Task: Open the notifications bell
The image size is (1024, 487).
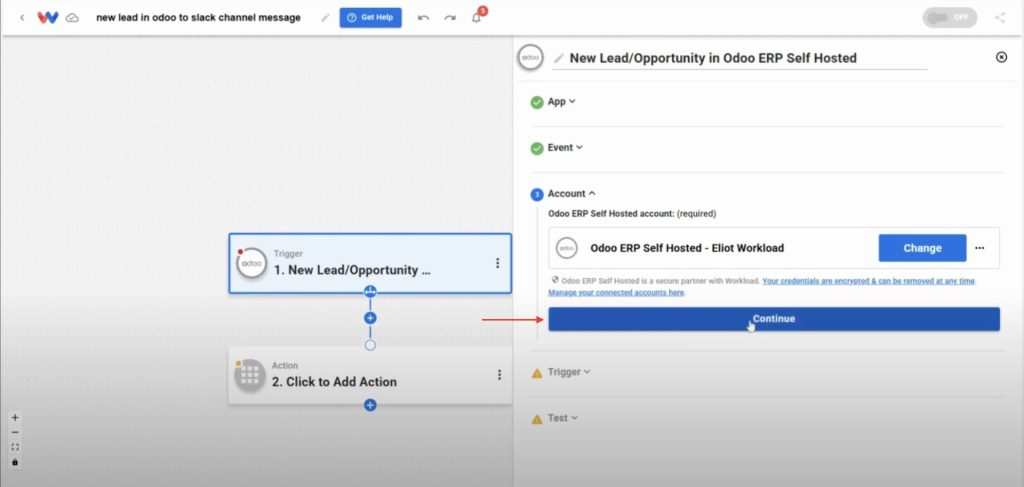Action: coord(477,18)
